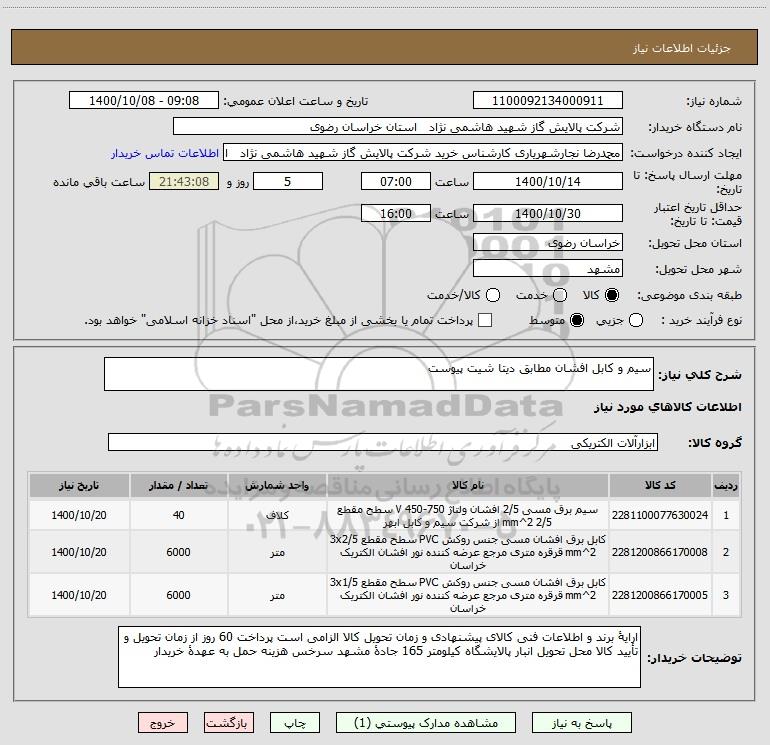Click the need number field 1100092134000911

548,100
